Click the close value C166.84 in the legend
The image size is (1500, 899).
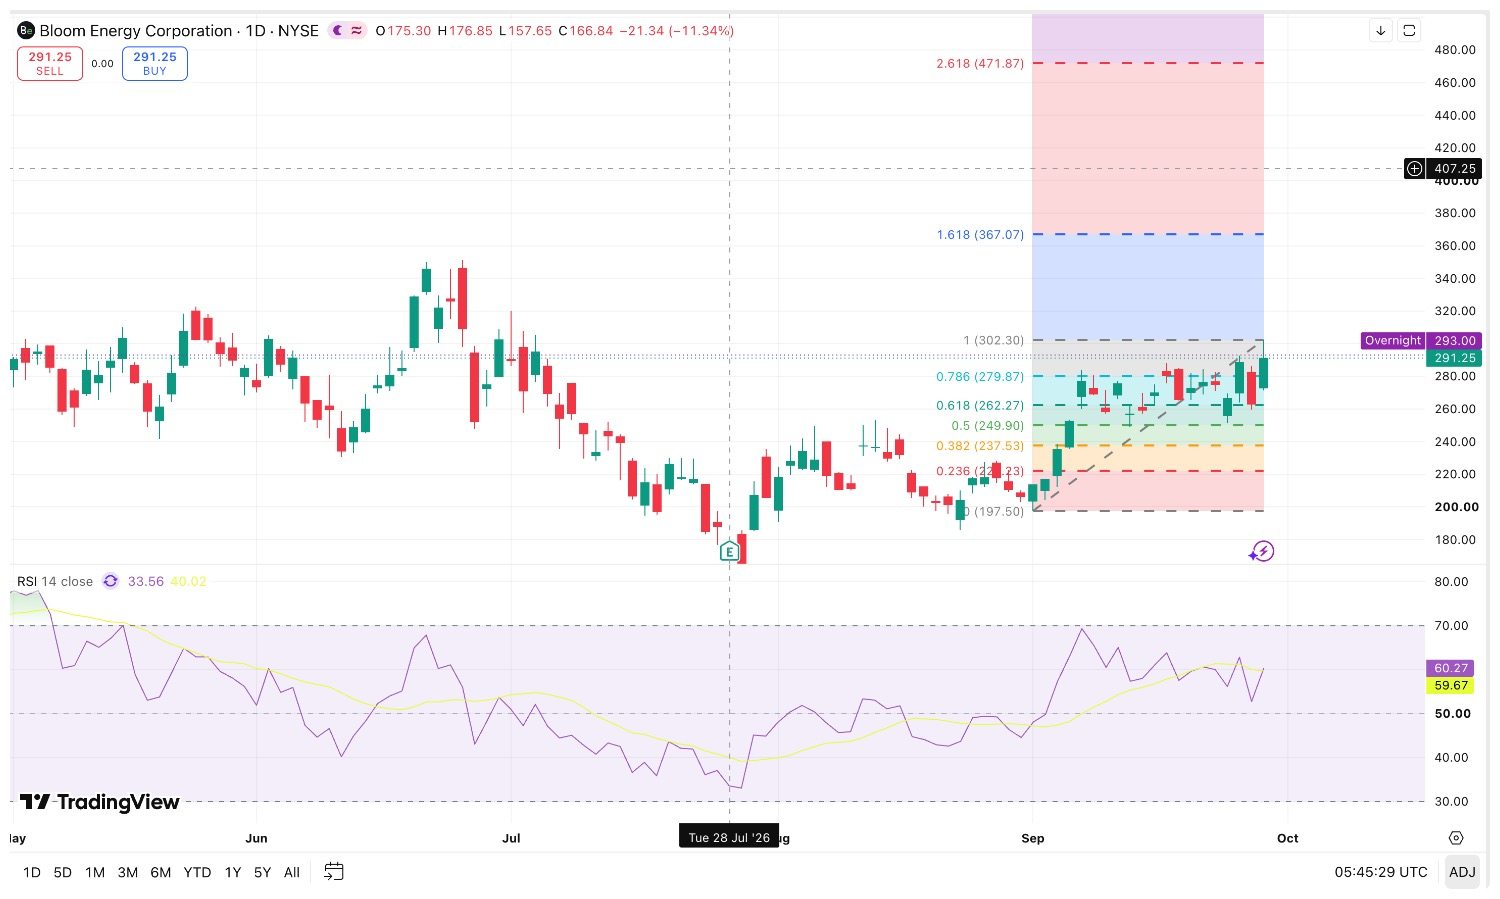[x=586, y=31]
